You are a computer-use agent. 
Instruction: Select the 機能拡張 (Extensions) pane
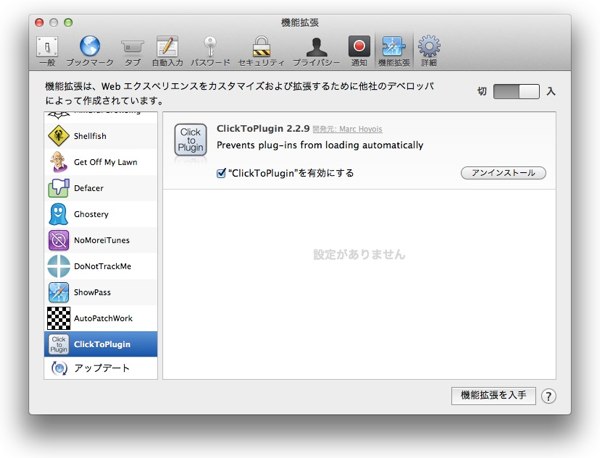[394, 51]
